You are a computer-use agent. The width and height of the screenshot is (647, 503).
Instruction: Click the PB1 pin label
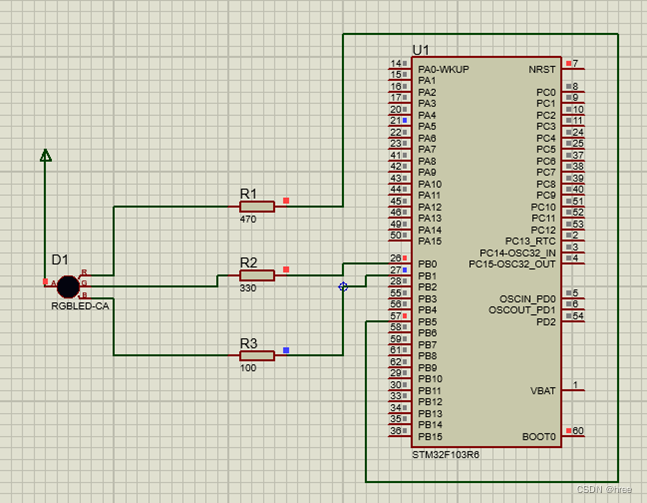point(427,276)
